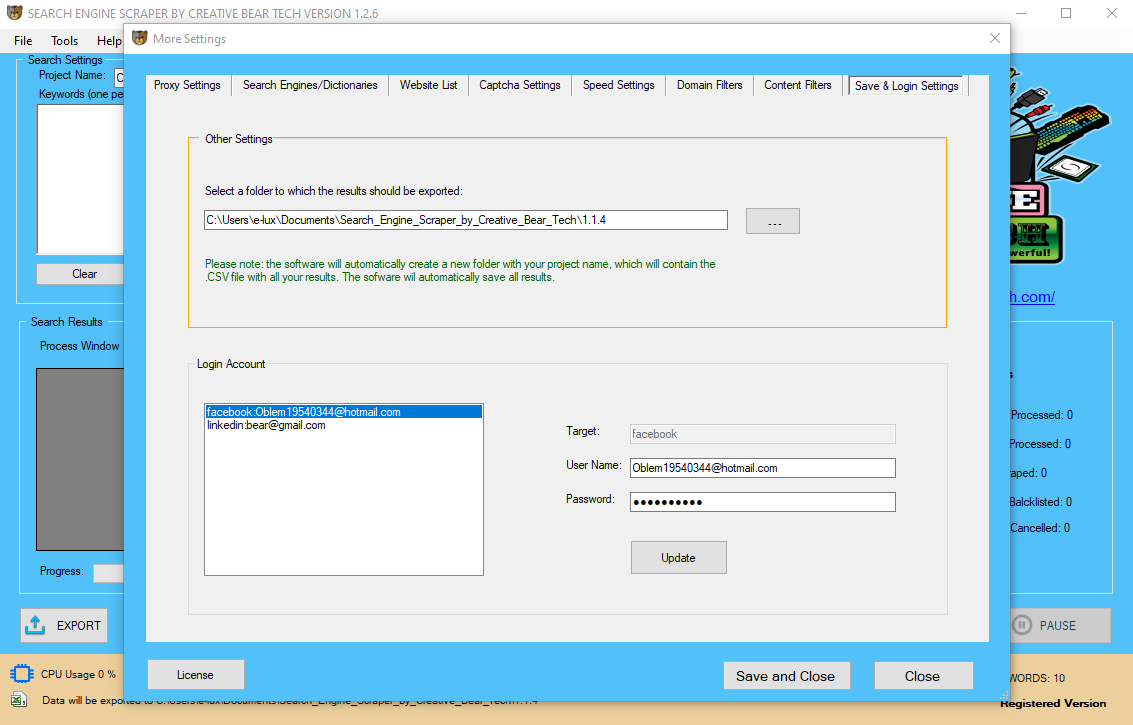Click the Creative Bear Tech app icon
The image size is (1133, 725).
[x=14, y=13]
